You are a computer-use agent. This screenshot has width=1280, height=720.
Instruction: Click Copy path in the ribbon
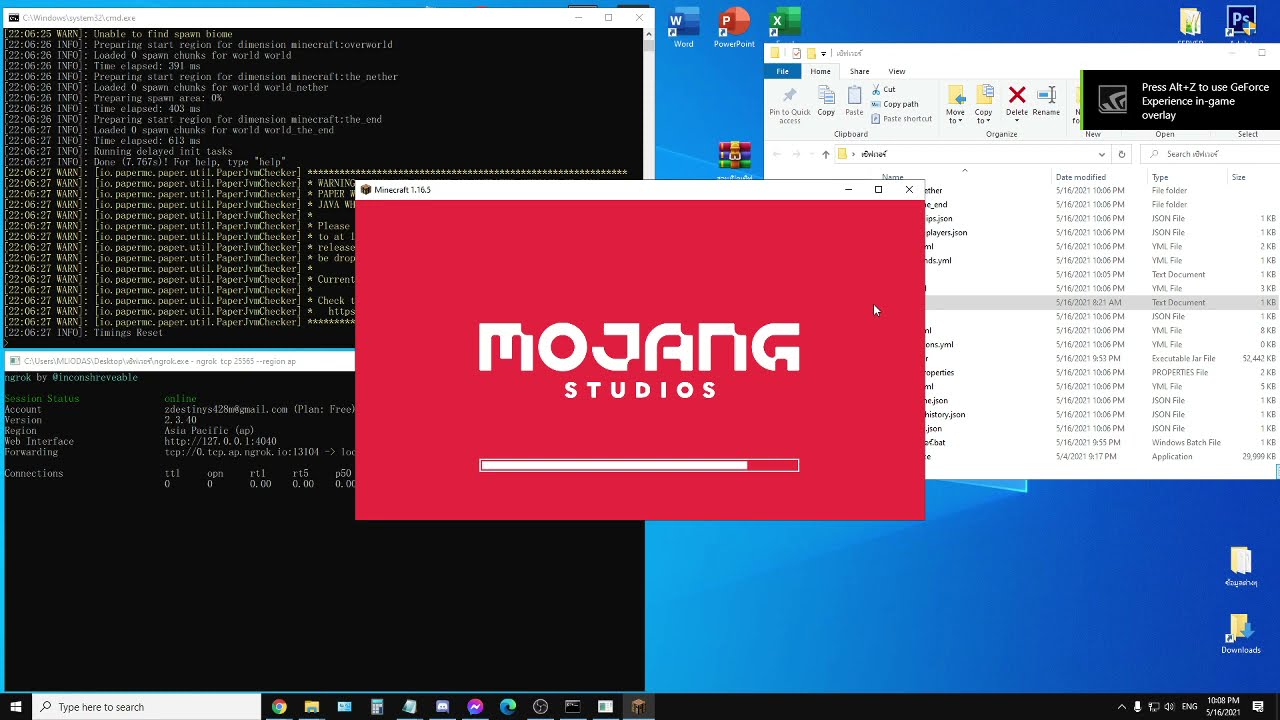coord(895,104)
